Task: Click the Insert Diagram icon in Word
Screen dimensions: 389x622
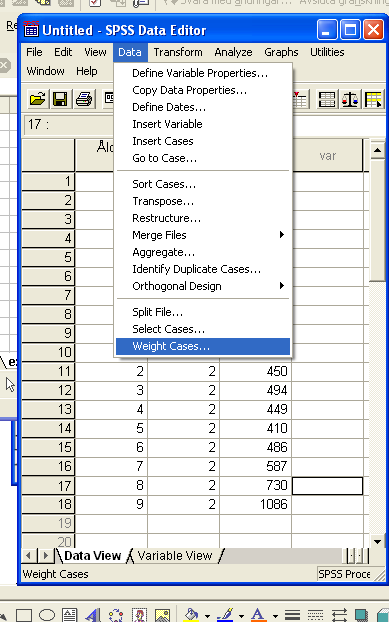Action: pos(116,615)
